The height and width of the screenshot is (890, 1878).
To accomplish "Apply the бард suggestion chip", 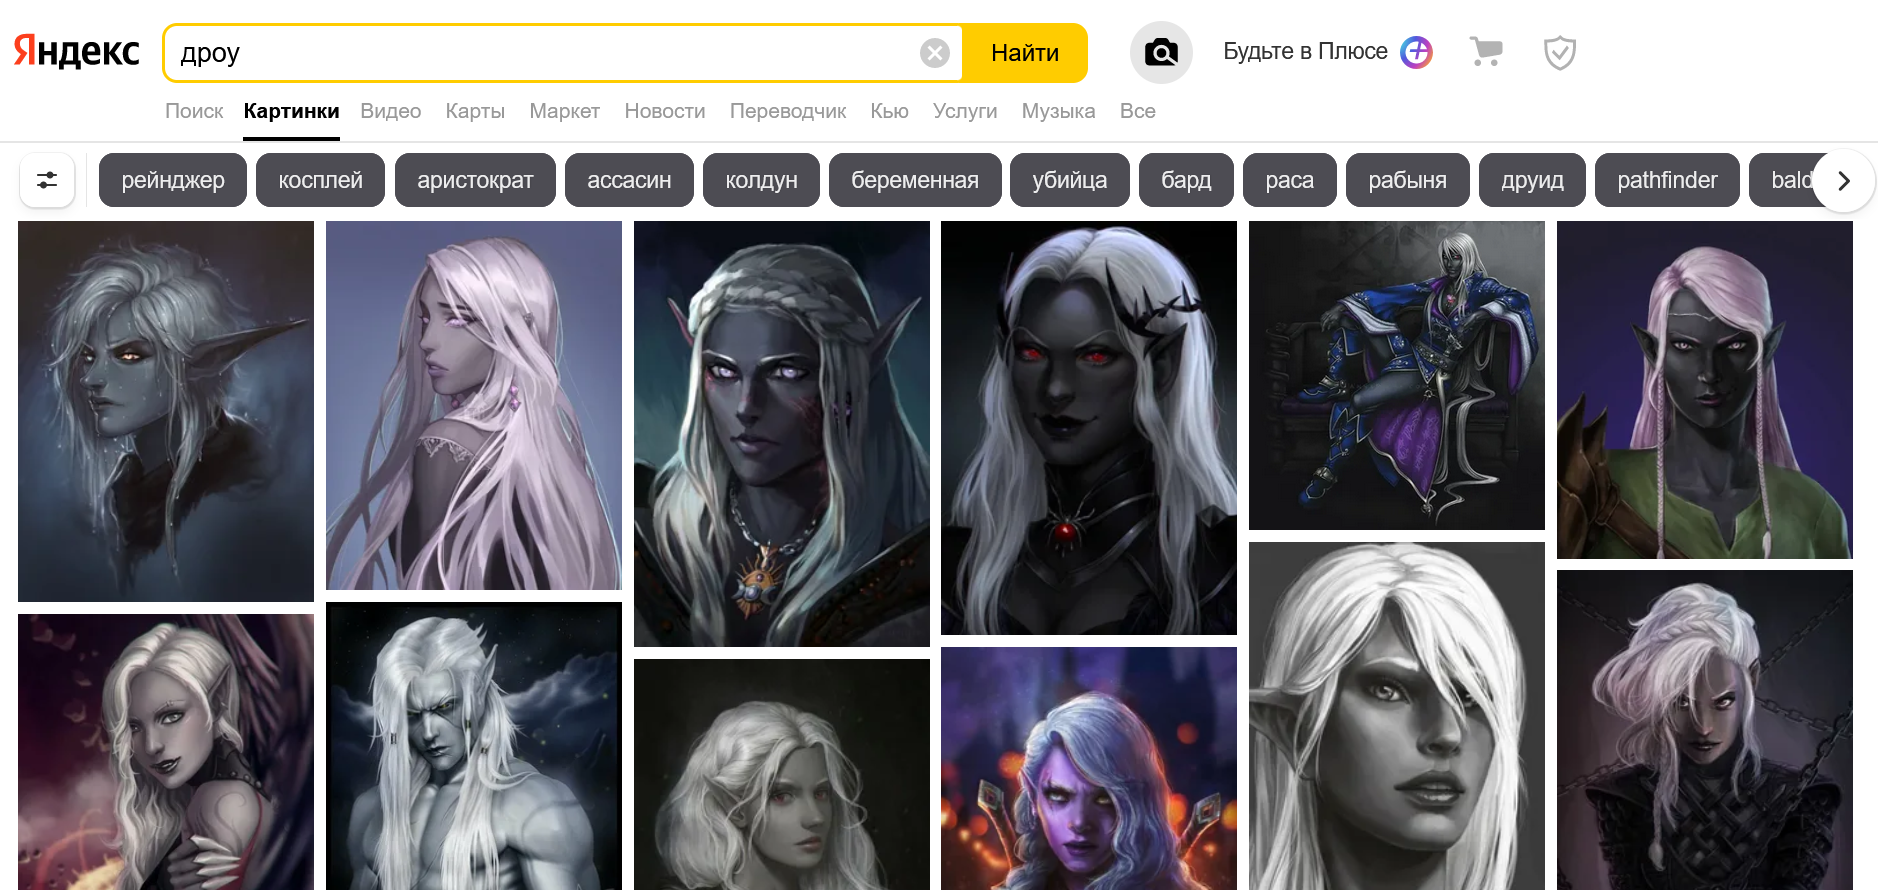I will (x=1186, y=180).
